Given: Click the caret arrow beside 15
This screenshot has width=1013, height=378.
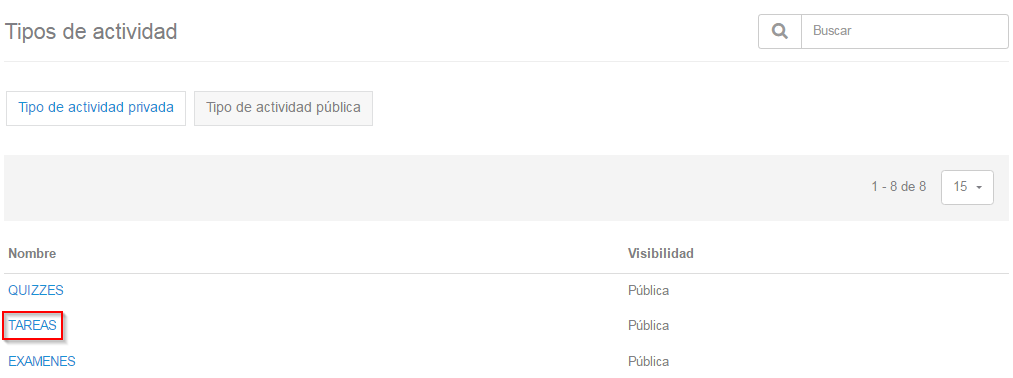Looking at the screenshot, I should point(979,188).
